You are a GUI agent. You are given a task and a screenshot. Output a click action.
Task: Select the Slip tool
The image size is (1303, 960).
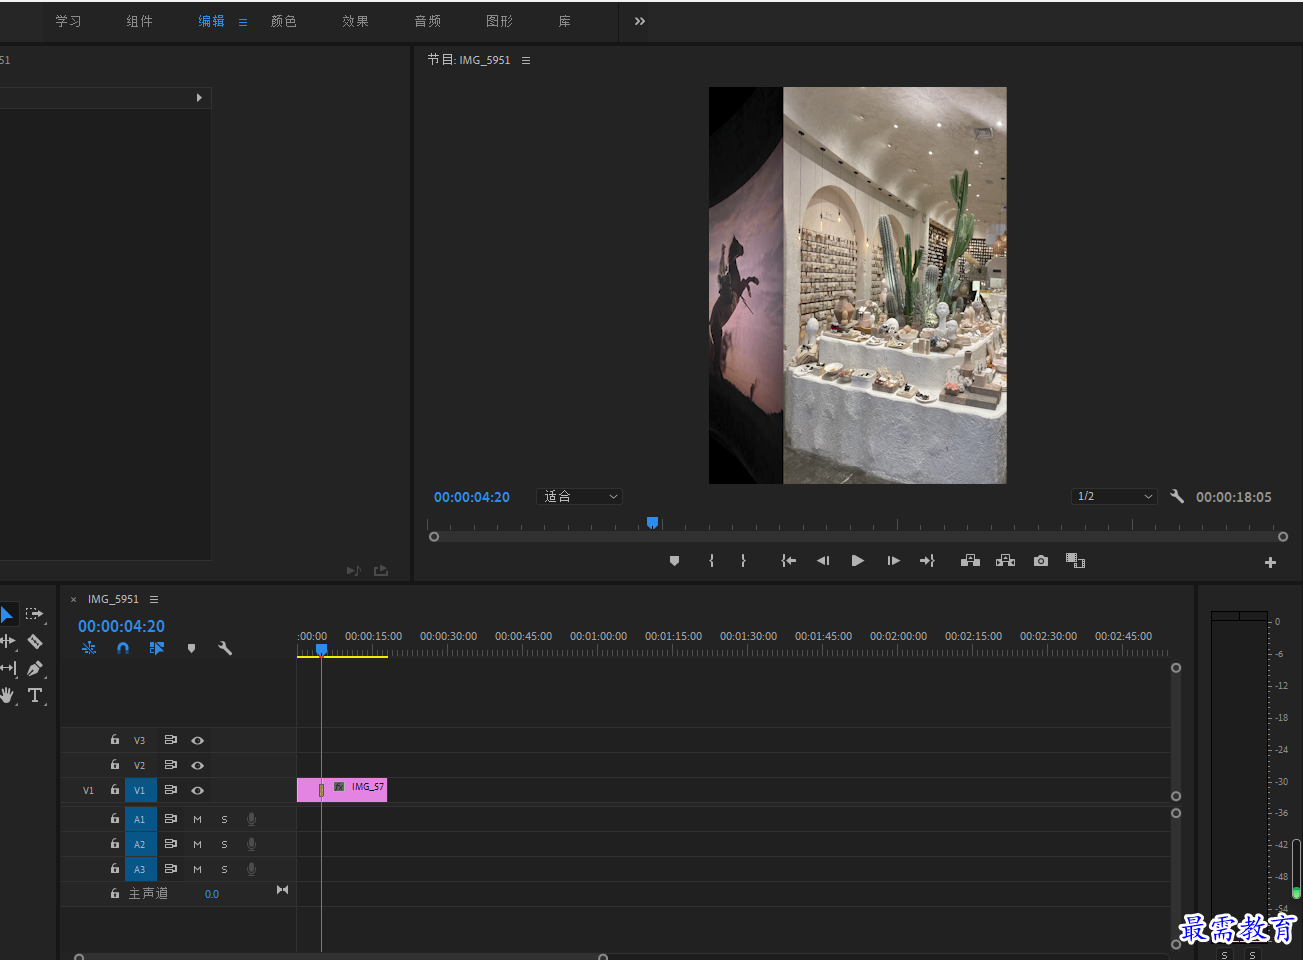[8, 668]
